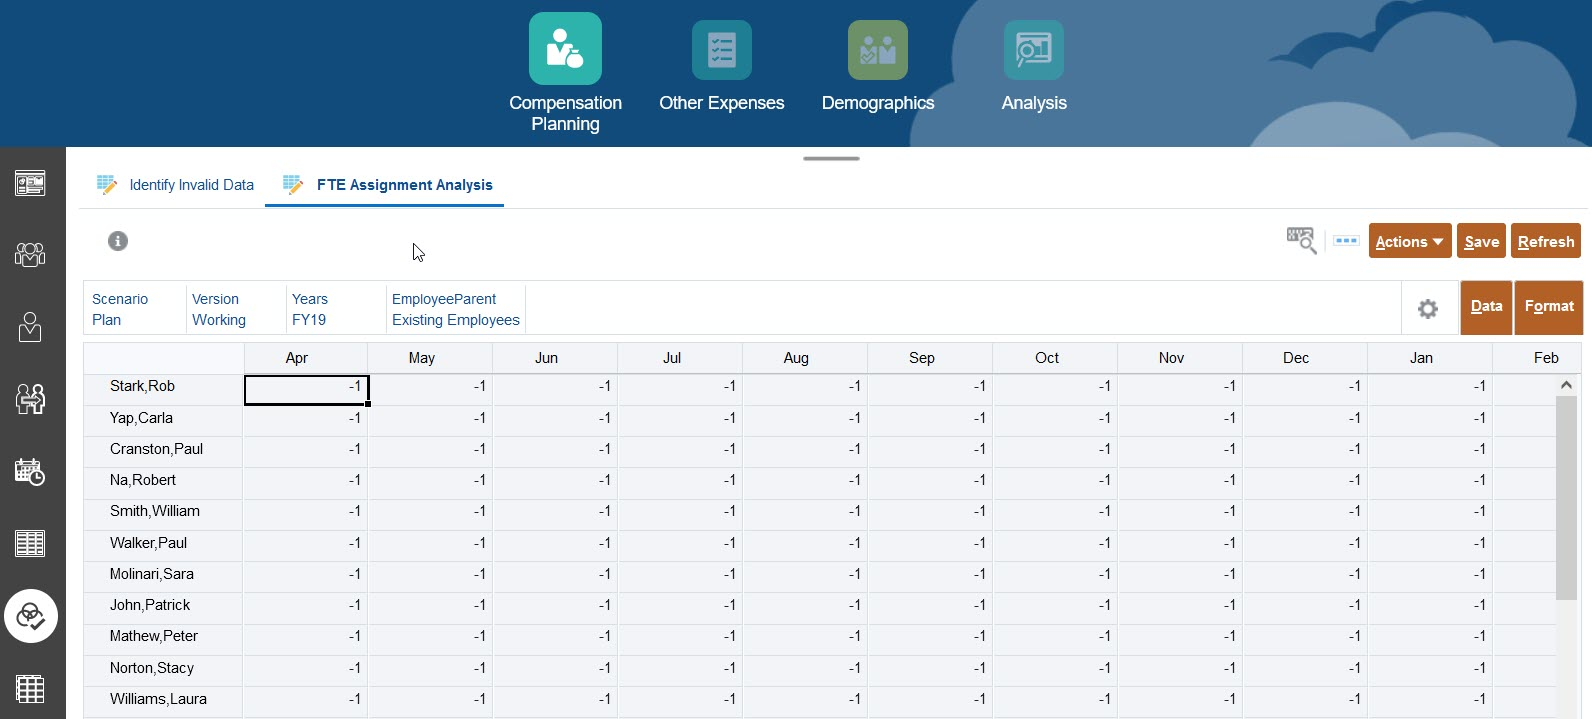Click the top sidebar dashboard icon
This screenshot has height=719, width=1592.
(x=30, y=183)
